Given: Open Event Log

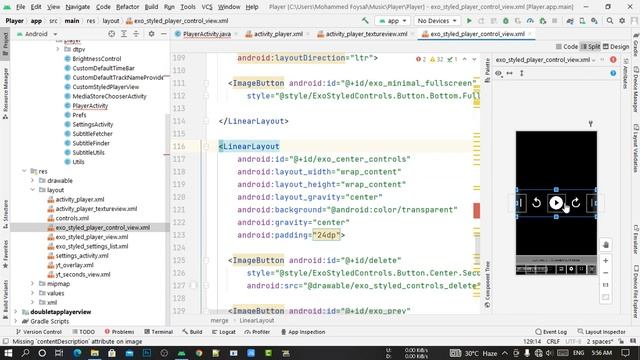Looking at the screenshot, I should tap(551, 332).
